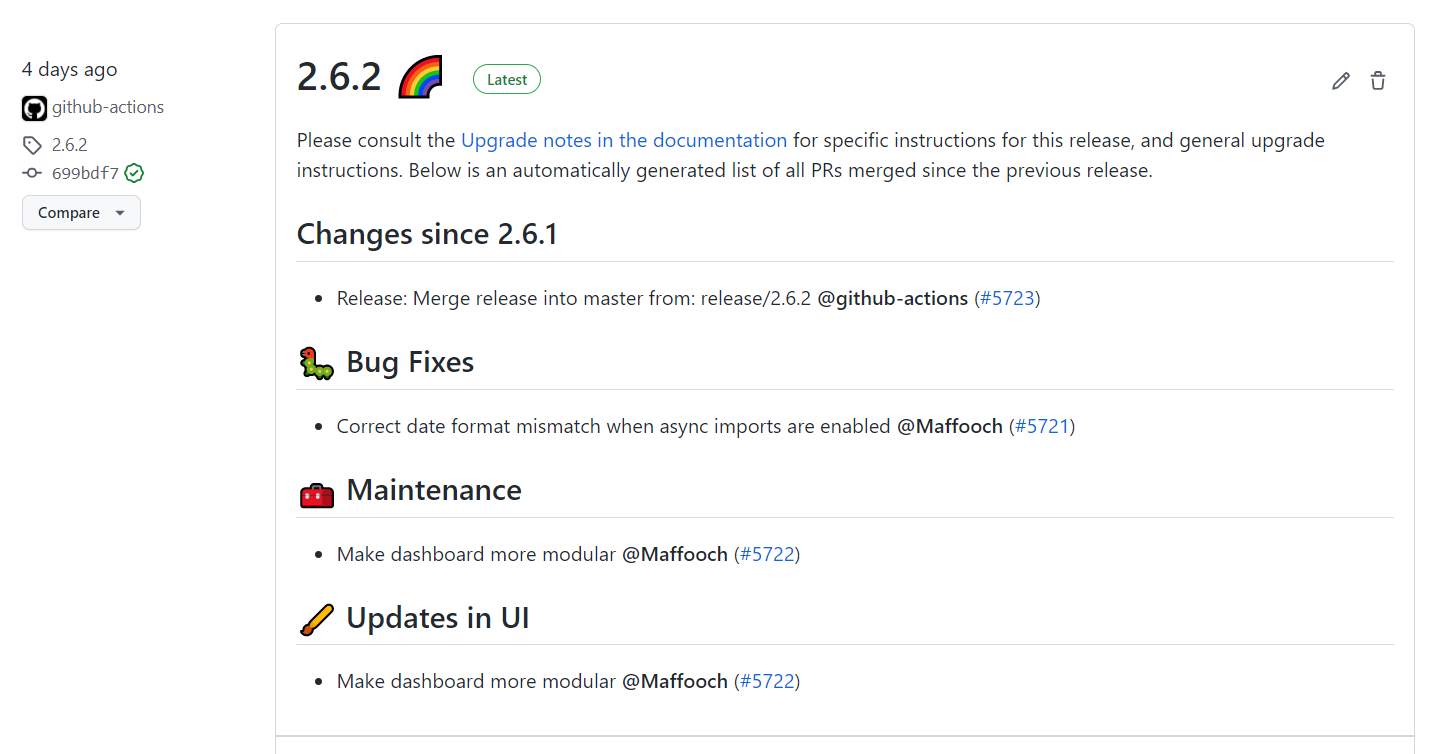Visit the github-actions profile link
The width and height of the screenshot is (1435, 754).
[107, 107]
